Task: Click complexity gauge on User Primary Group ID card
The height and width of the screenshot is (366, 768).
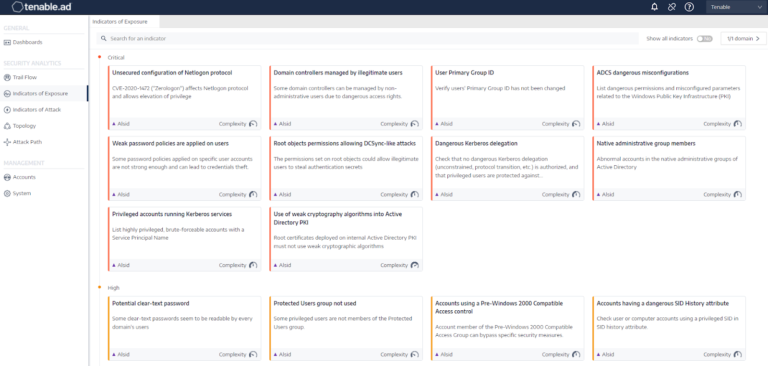Action: click(576, 124)
